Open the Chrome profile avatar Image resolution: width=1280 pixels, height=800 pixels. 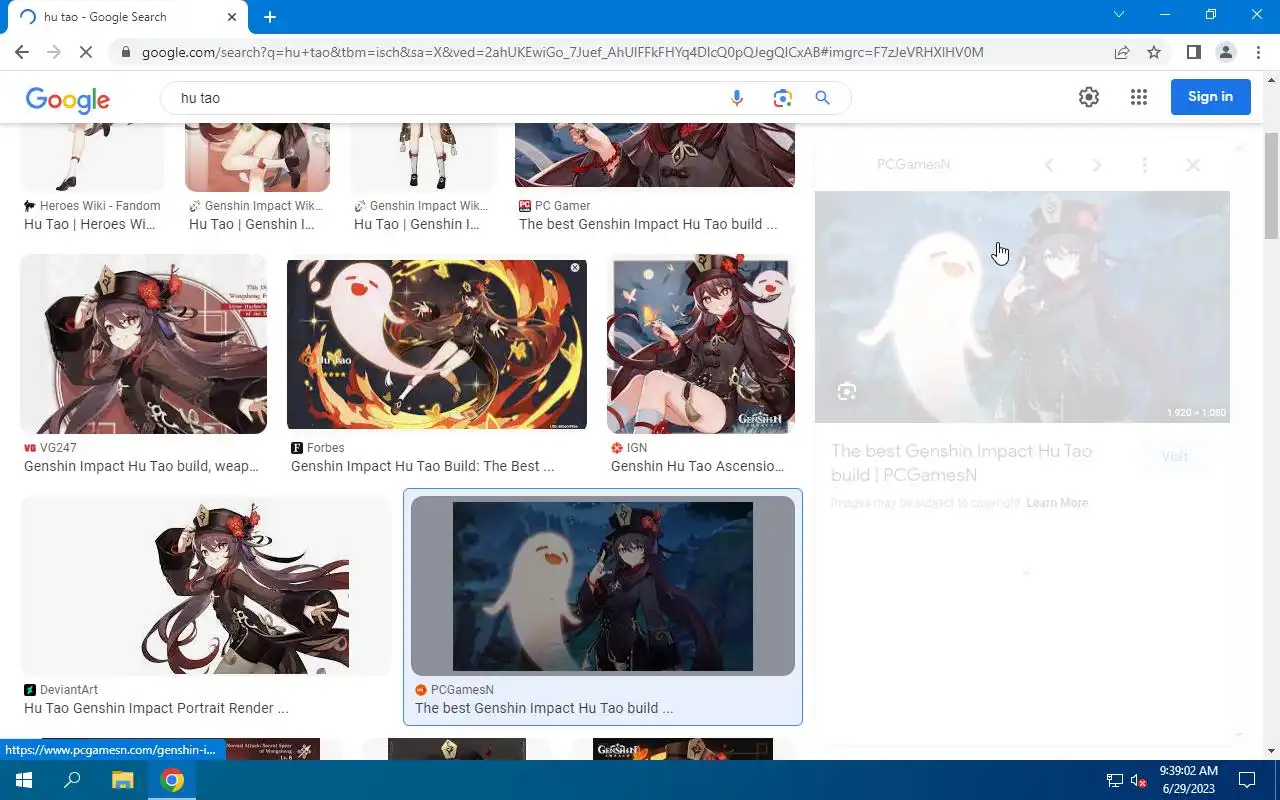pos(1225,52)
